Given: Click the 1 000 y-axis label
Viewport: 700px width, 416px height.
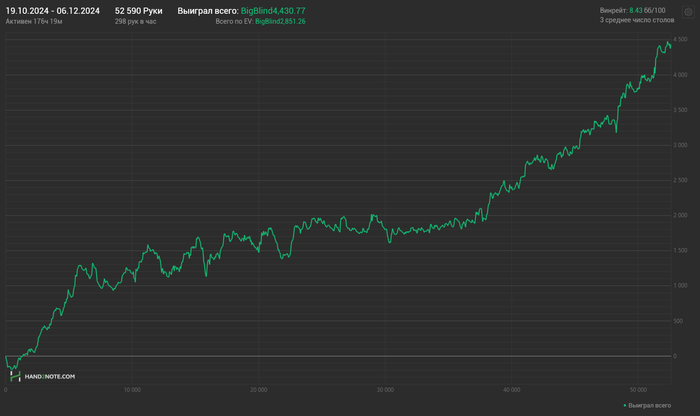Looking at the screenshot, I should click(680, 286).
